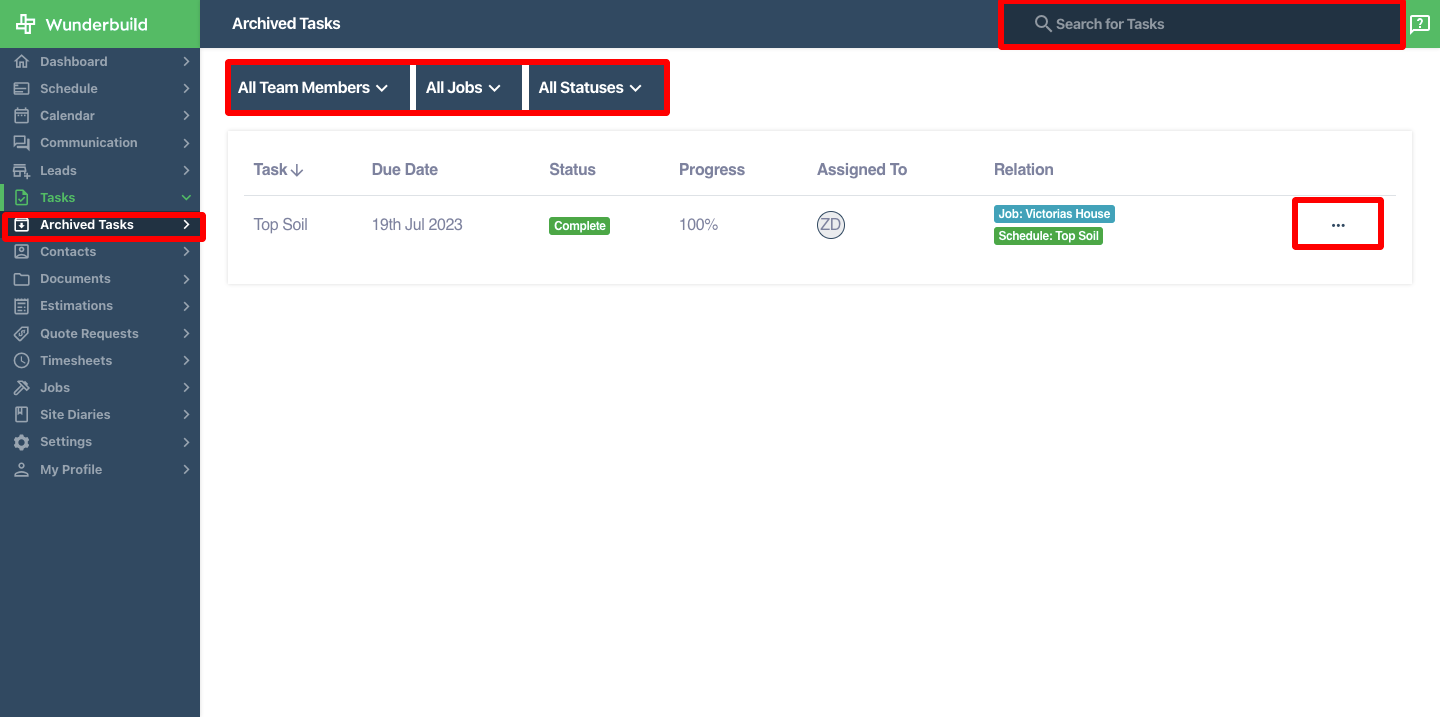This screenshot has width=1440, height=717.
Task: Expand the Leads chevron arrow
Action: point(186,171)
